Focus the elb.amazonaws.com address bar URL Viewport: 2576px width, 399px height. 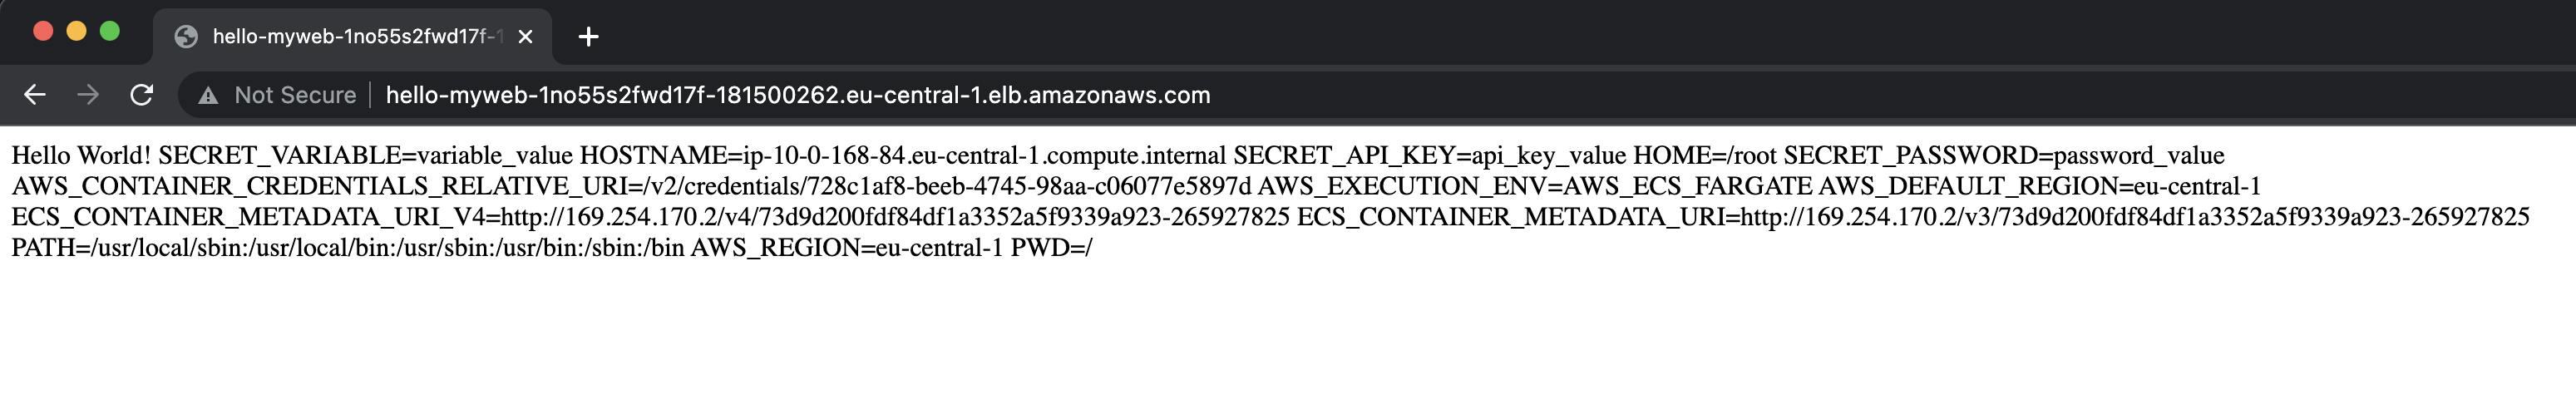(797, 96)
